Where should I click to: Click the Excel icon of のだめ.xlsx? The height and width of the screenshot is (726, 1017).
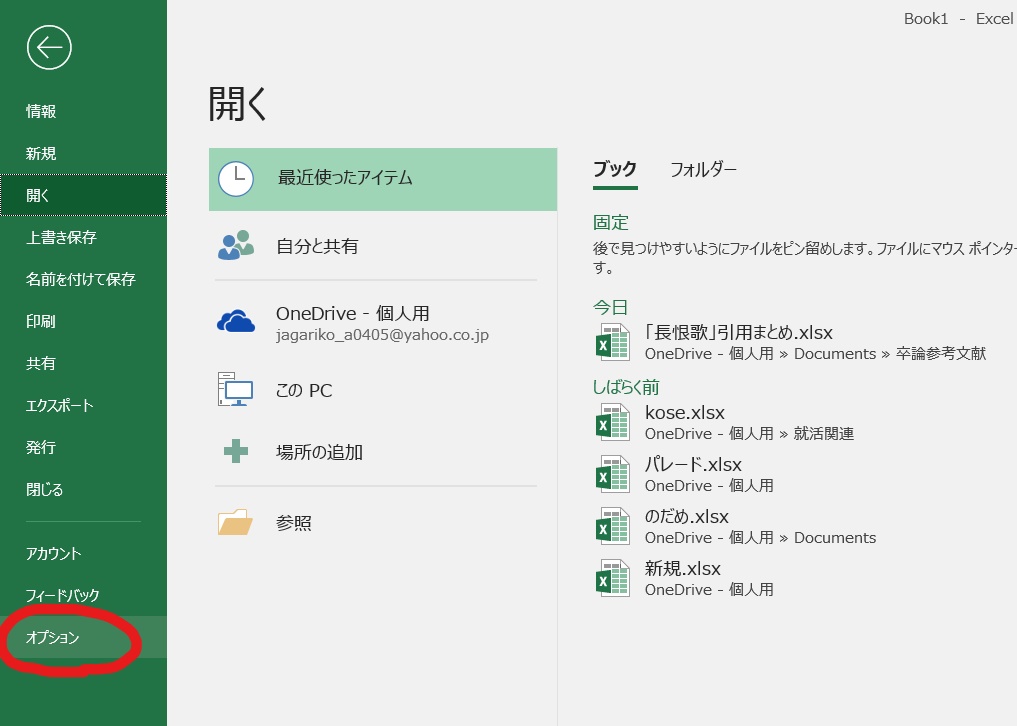coord(613,526)
